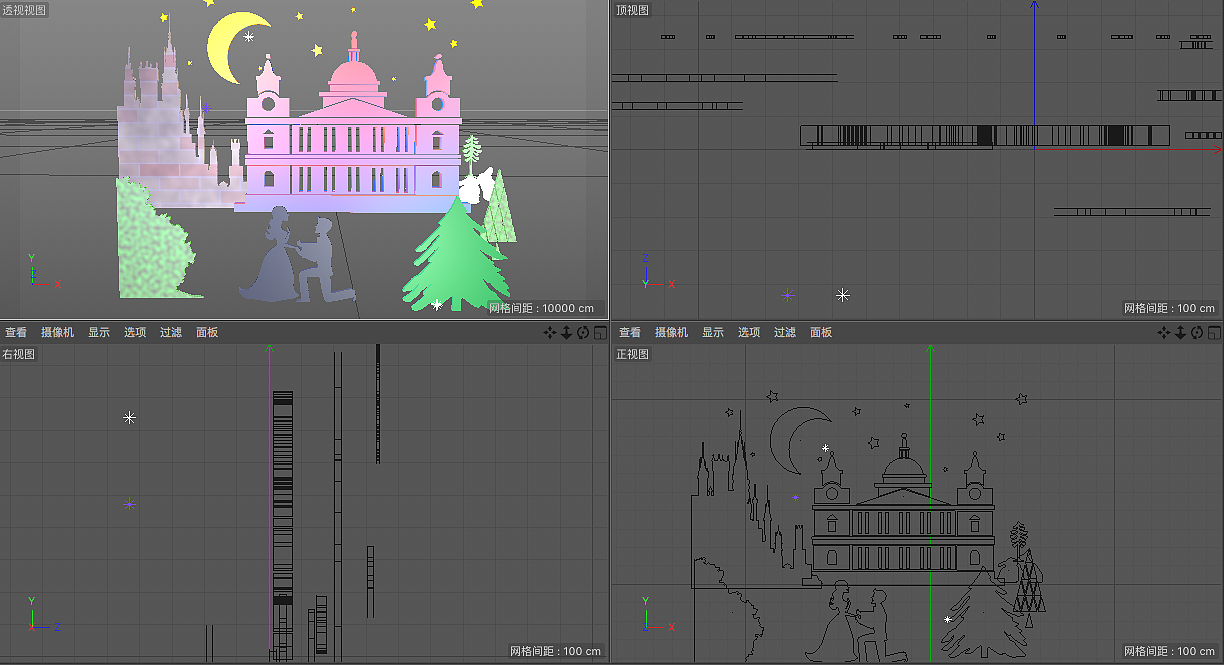1224x665 pixels.
Task: Select the purple light marker in the top view
Action: [788, 295]
